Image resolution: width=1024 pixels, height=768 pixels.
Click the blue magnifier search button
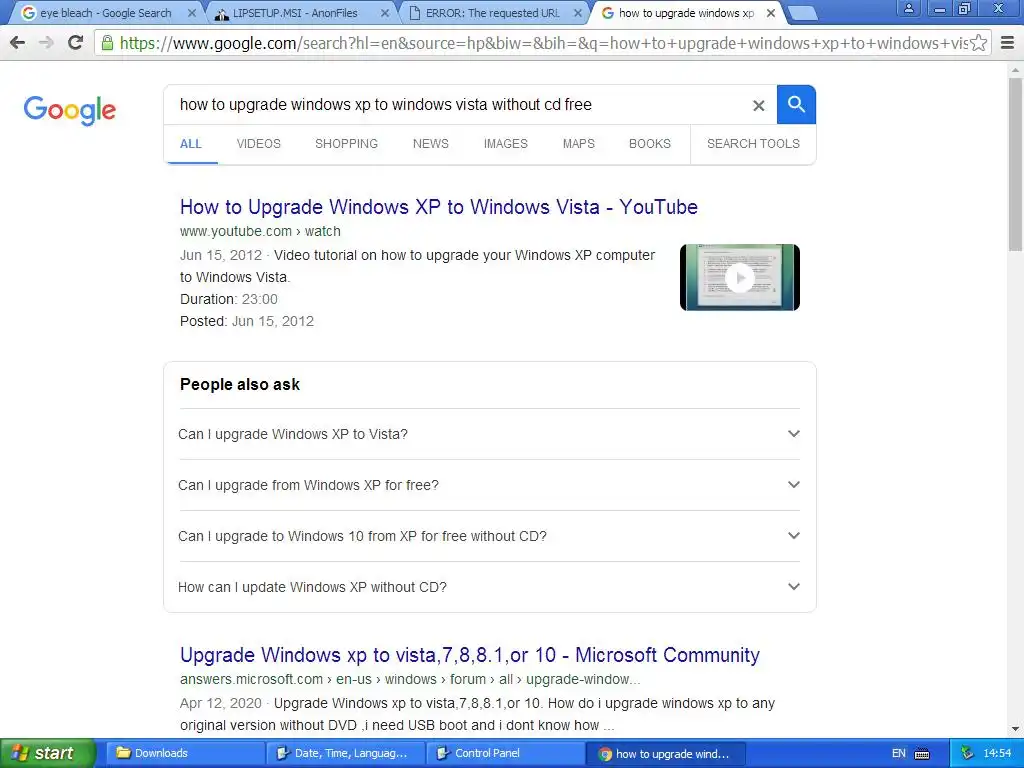tap(796, 104)
